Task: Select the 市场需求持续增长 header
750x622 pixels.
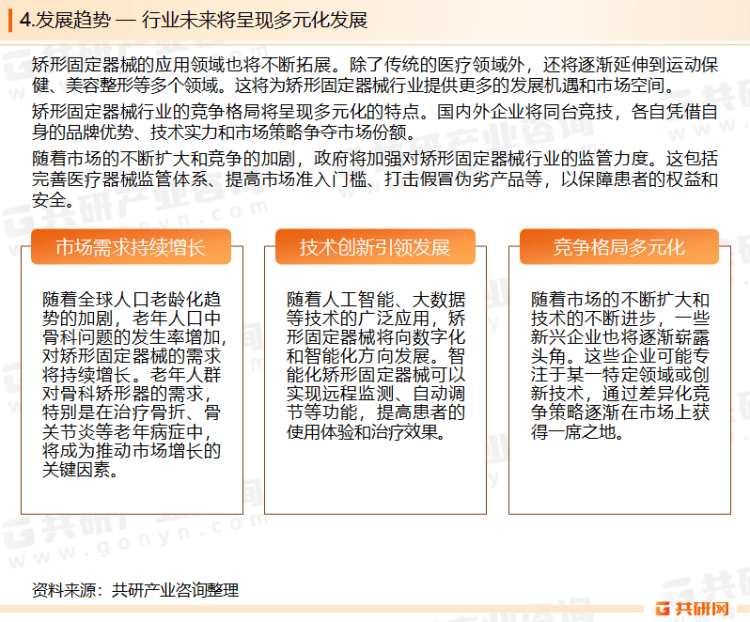Action: click(131, 247)
